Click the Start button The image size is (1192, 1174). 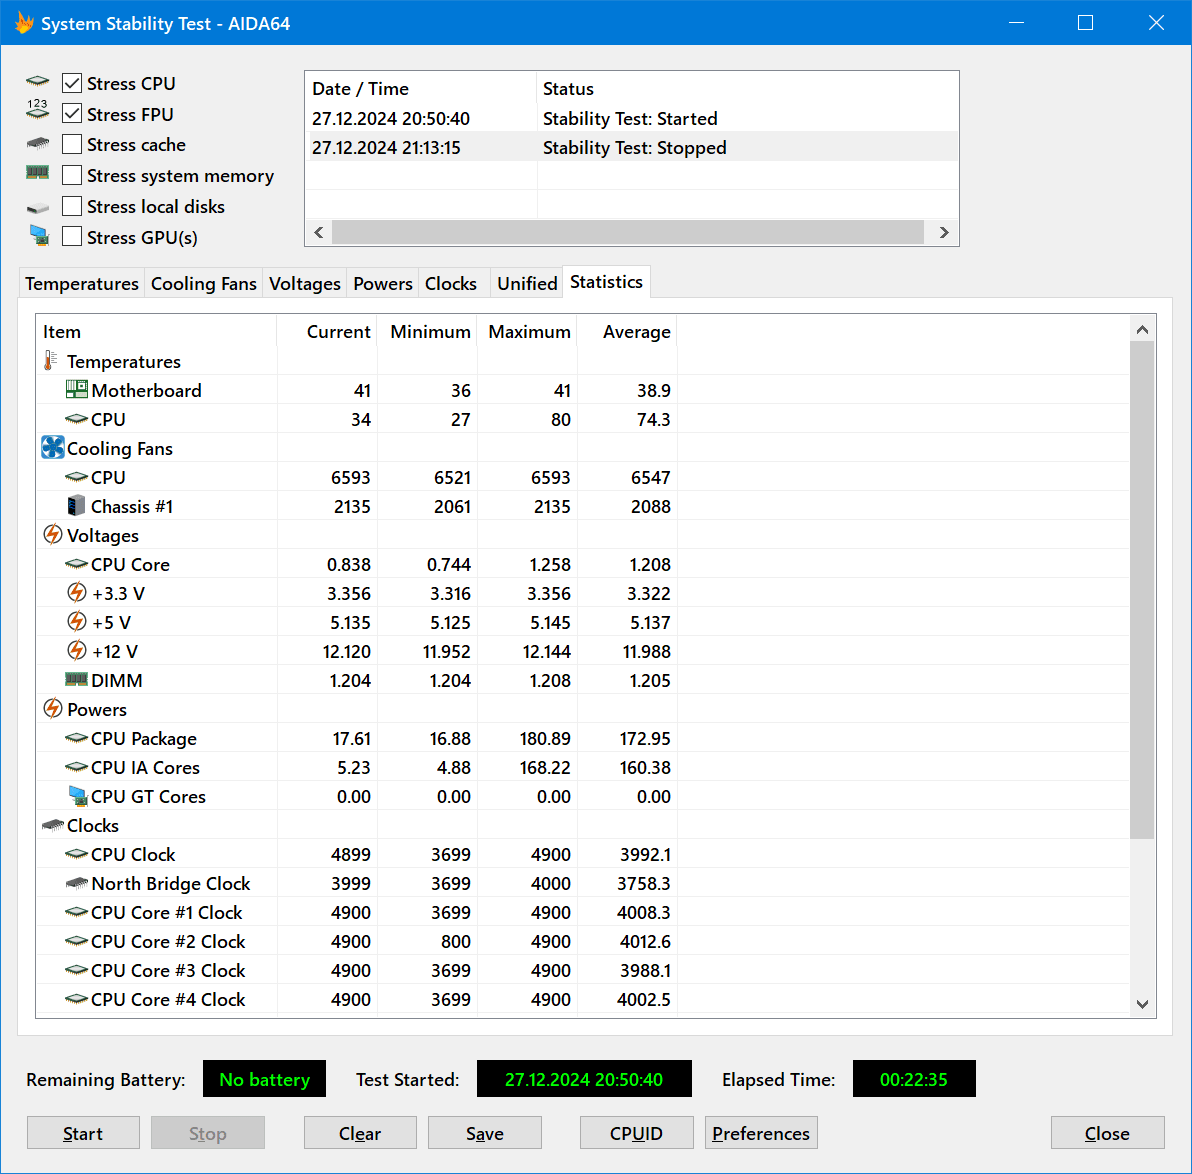coord(83,1133)
